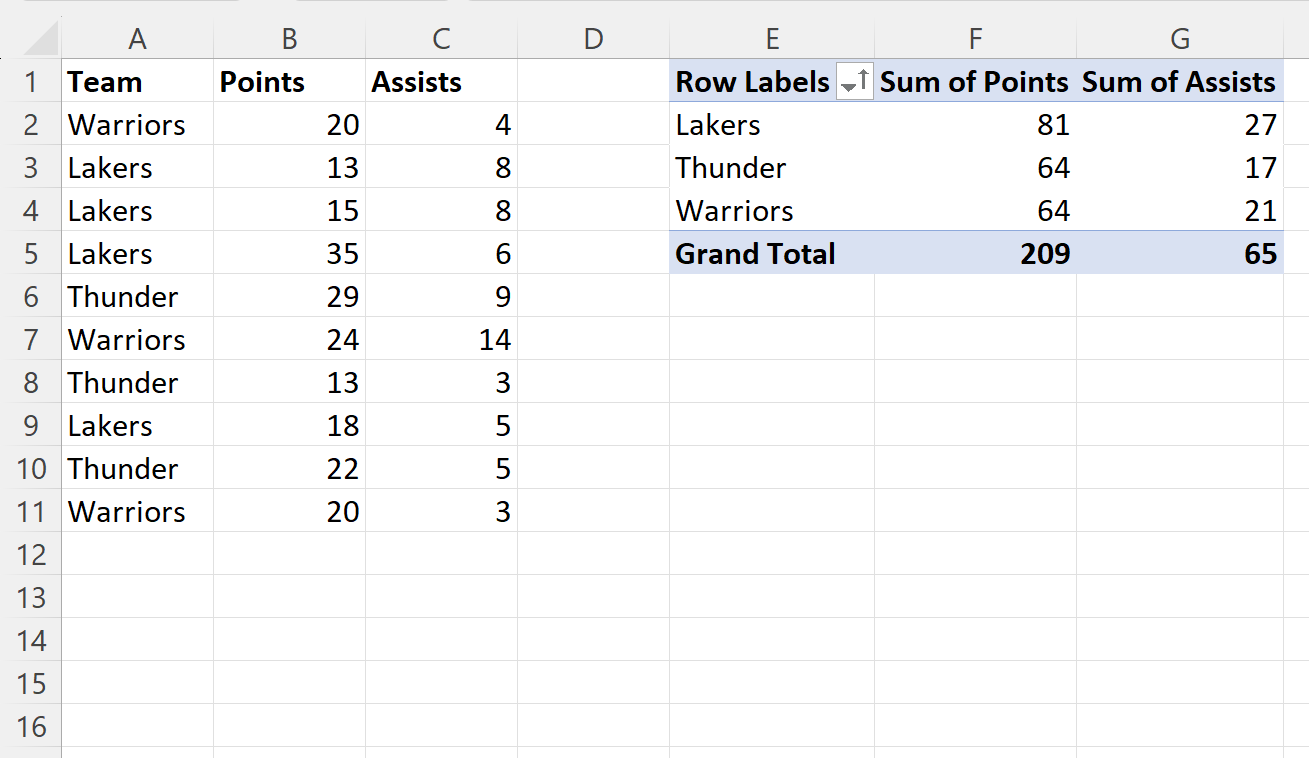Click the Points value 29
This screenshot has width=1309, height=758.
289,297
